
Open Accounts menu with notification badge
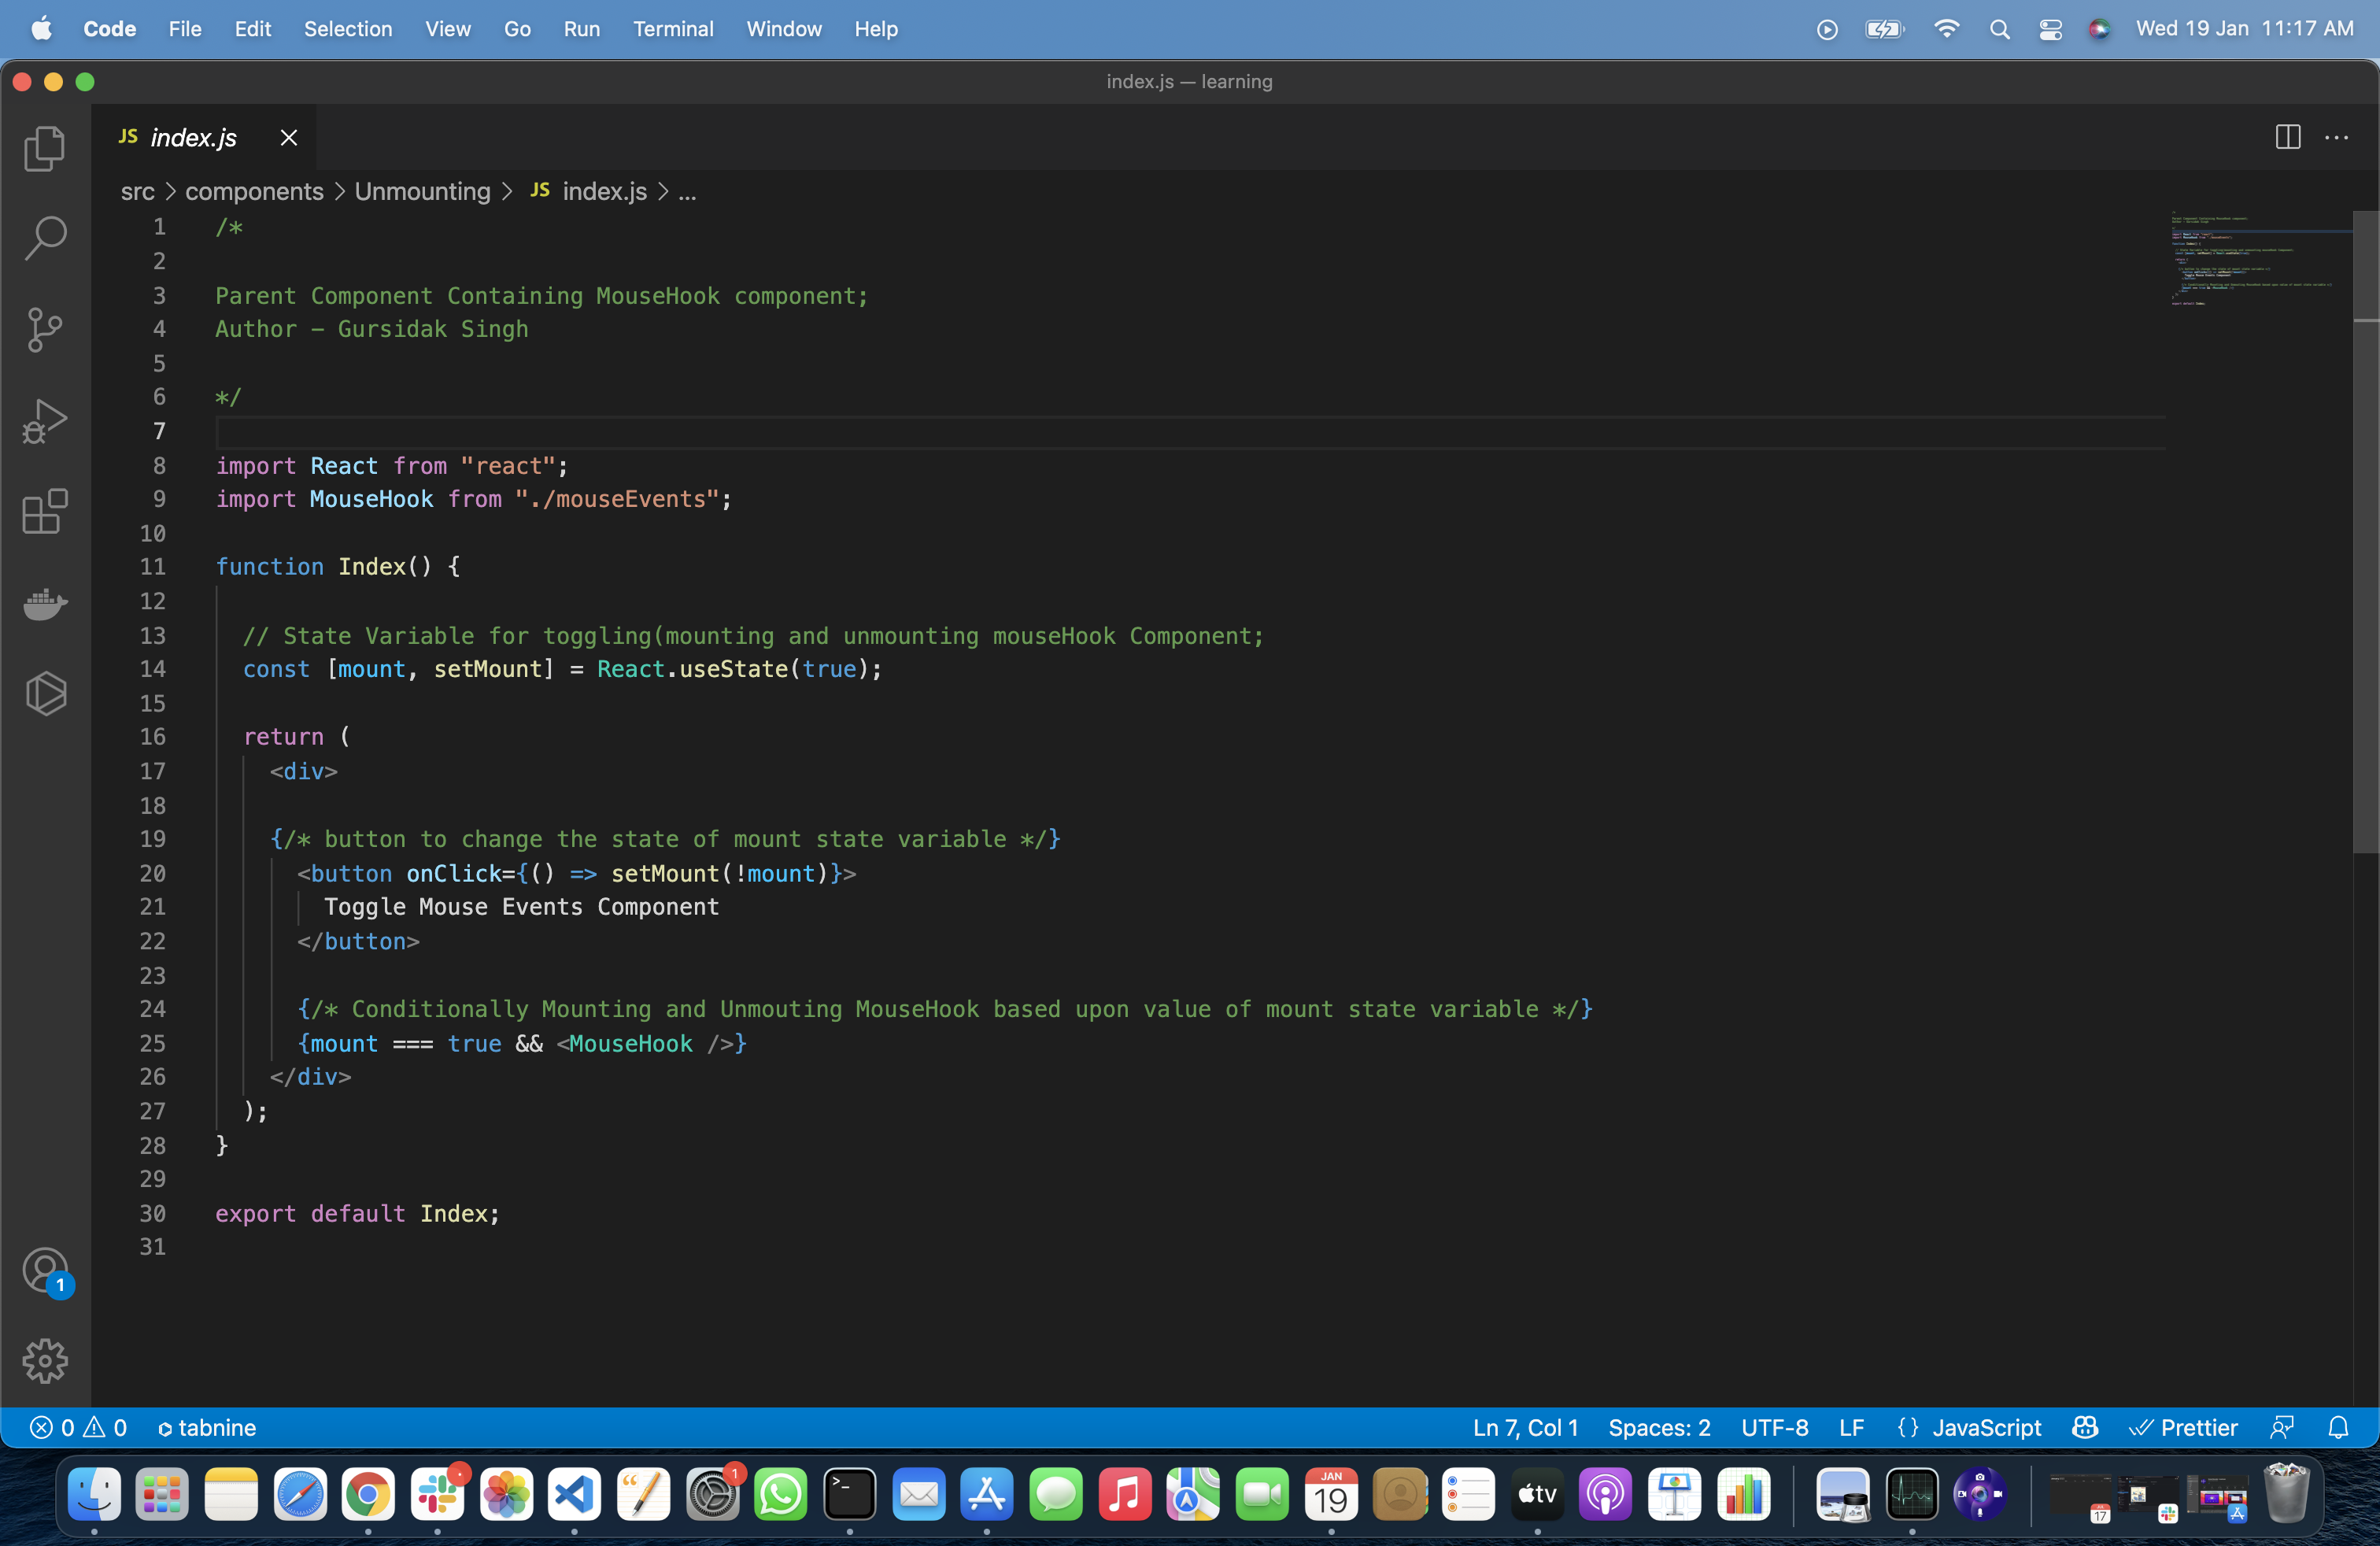coord(45,1271)
